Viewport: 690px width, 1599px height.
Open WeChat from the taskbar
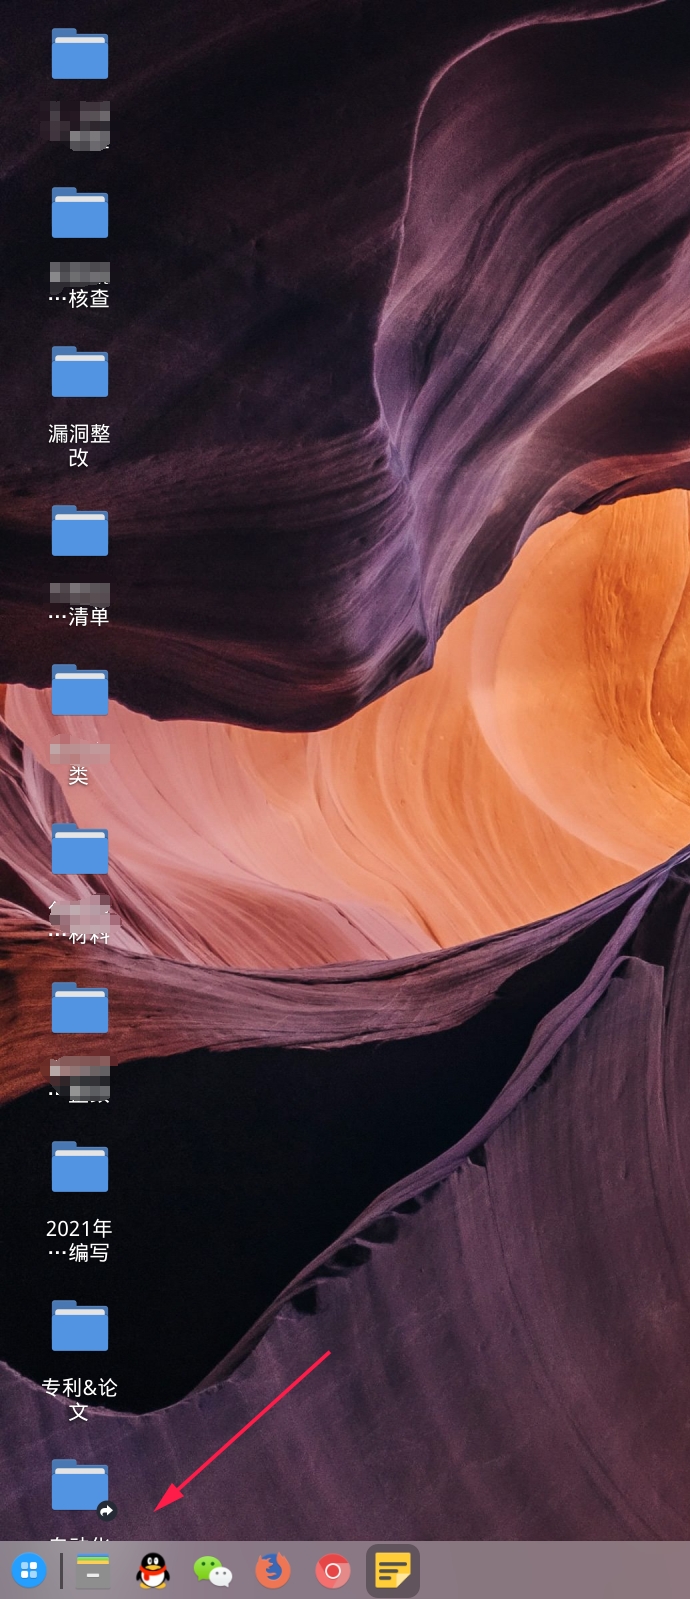point(213,1571)
